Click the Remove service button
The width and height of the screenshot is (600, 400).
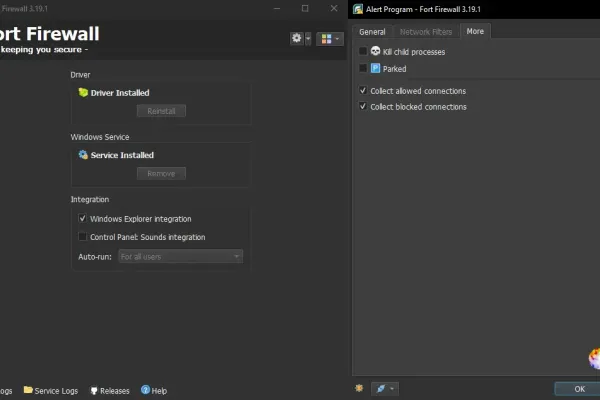tap(161, 173)
